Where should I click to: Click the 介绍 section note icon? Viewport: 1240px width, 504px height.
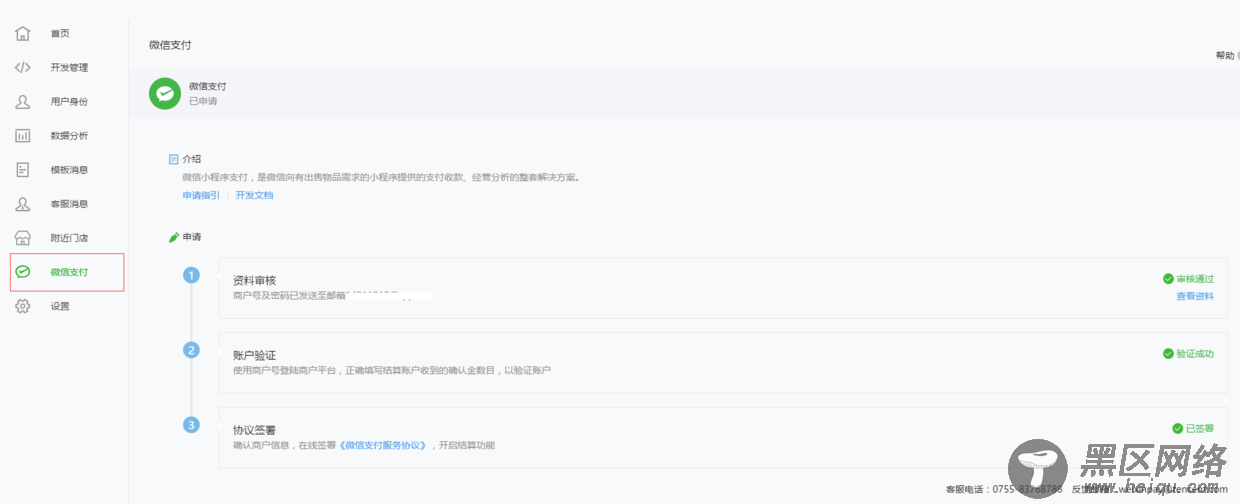click(173, 159)
